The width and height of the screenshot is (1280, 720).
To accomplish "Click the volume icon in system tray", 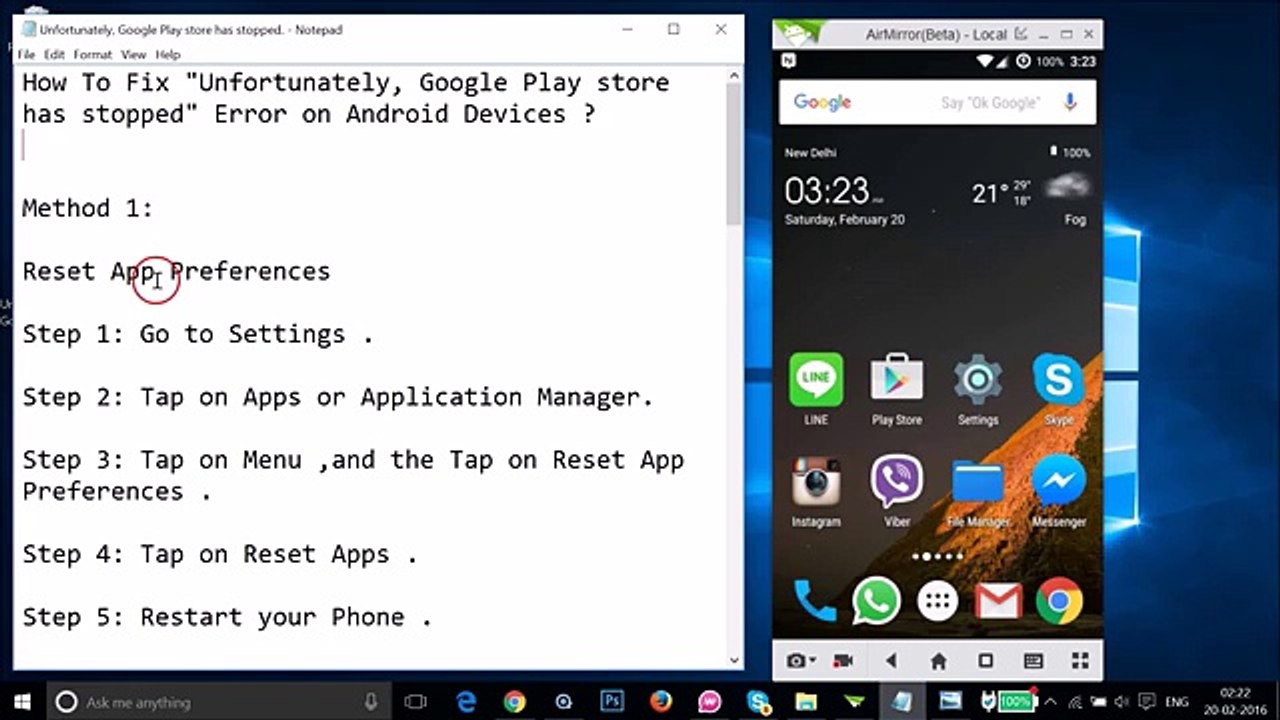I will (1122, 702).
